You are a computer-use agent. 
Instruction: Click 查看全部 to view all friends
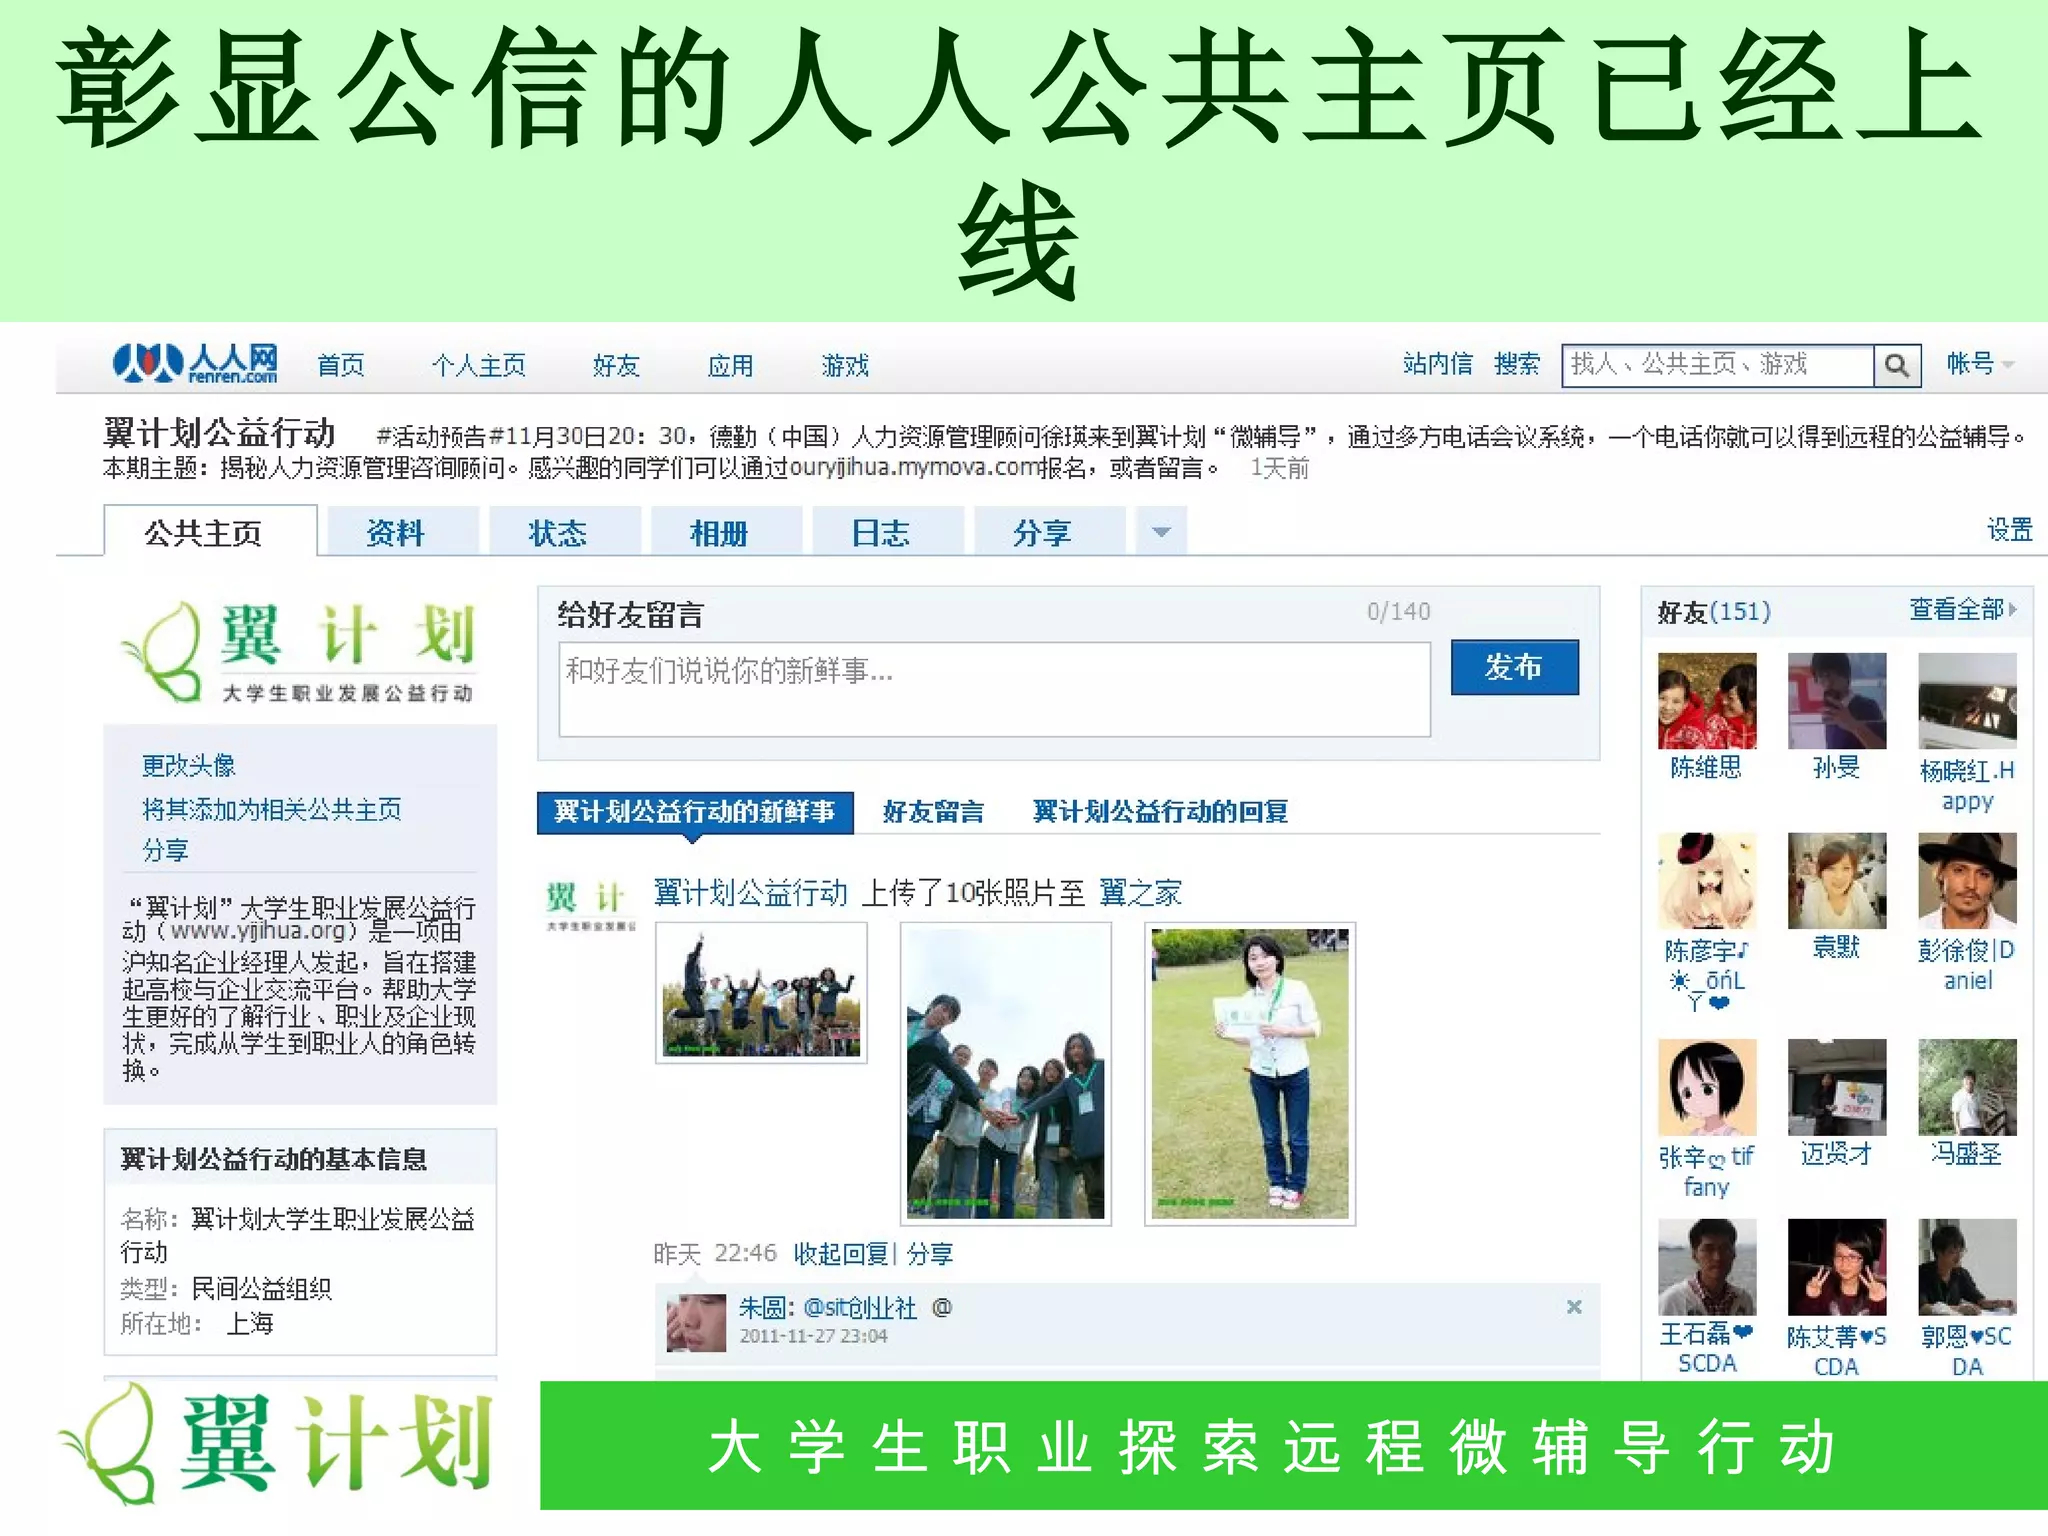click(1963, 609)
